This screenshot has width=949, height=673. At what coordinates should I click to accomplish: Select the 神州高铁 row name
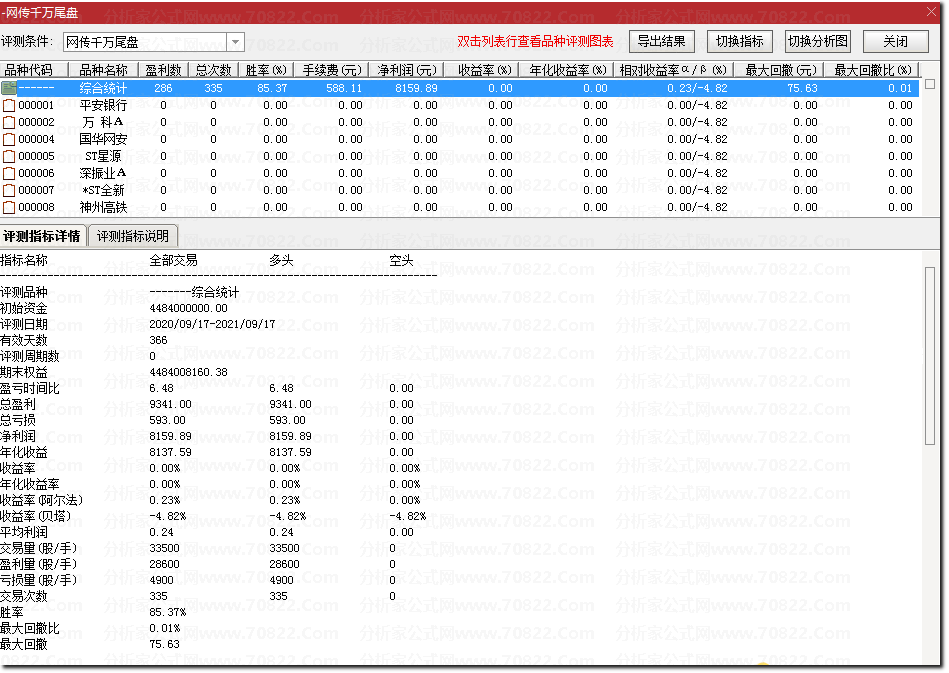(x=103, y=207)
